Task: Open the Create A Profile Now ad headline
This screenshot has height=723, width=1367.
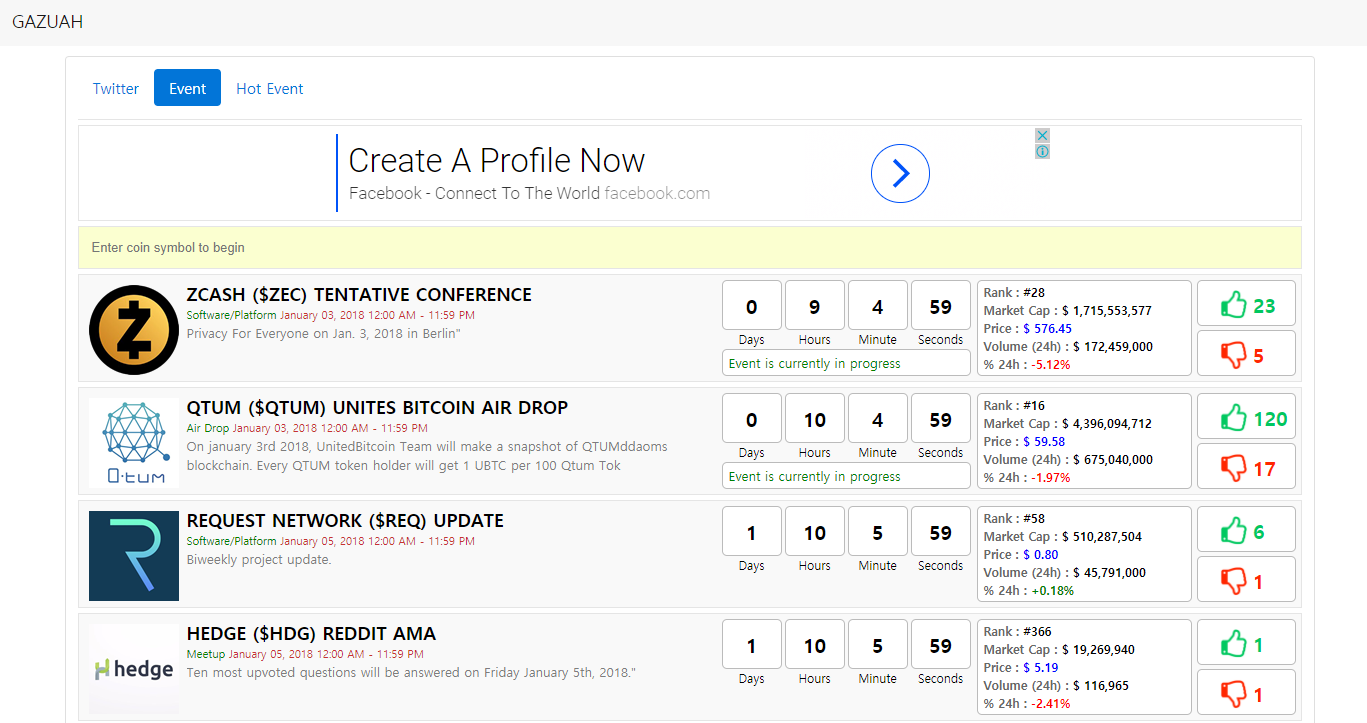Action: 497,160
